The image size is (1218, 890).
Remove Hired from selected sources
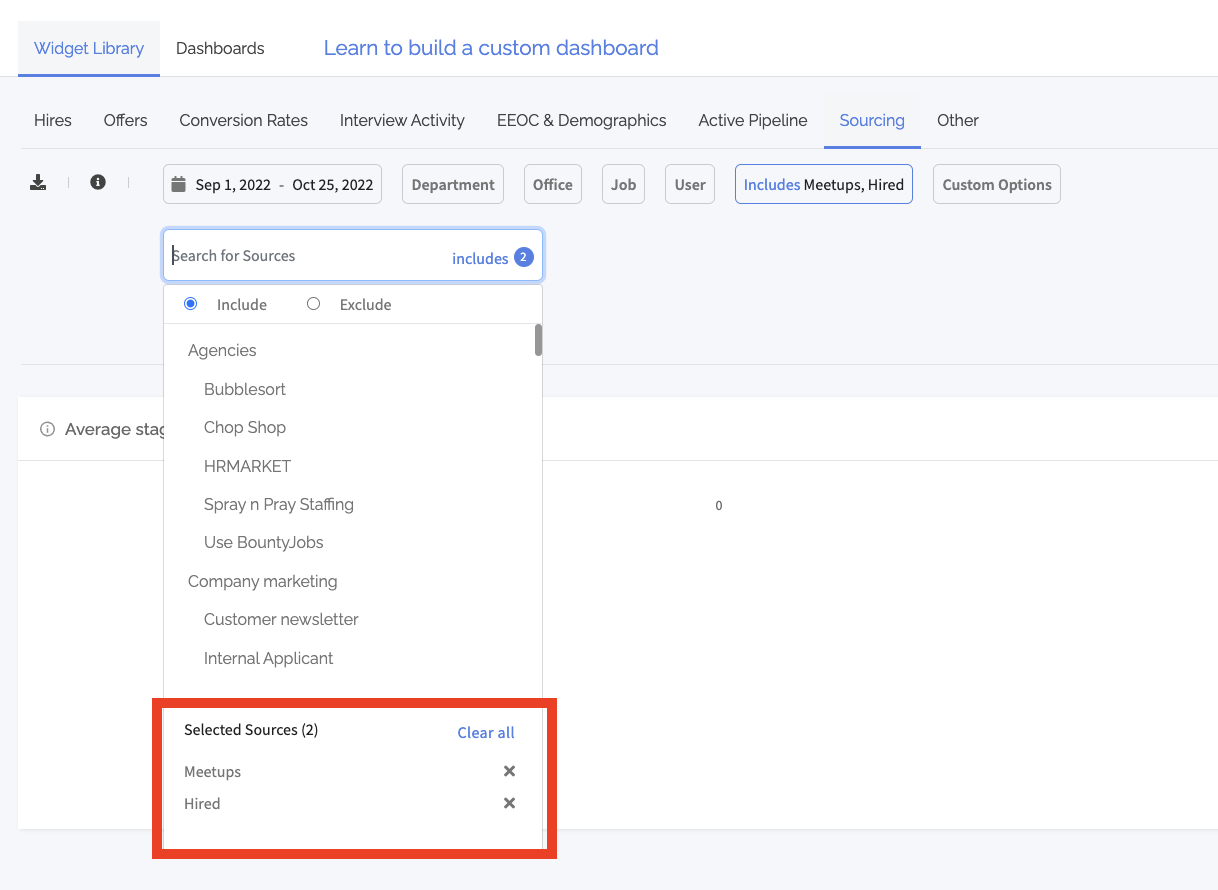click(x=509, y=803)
